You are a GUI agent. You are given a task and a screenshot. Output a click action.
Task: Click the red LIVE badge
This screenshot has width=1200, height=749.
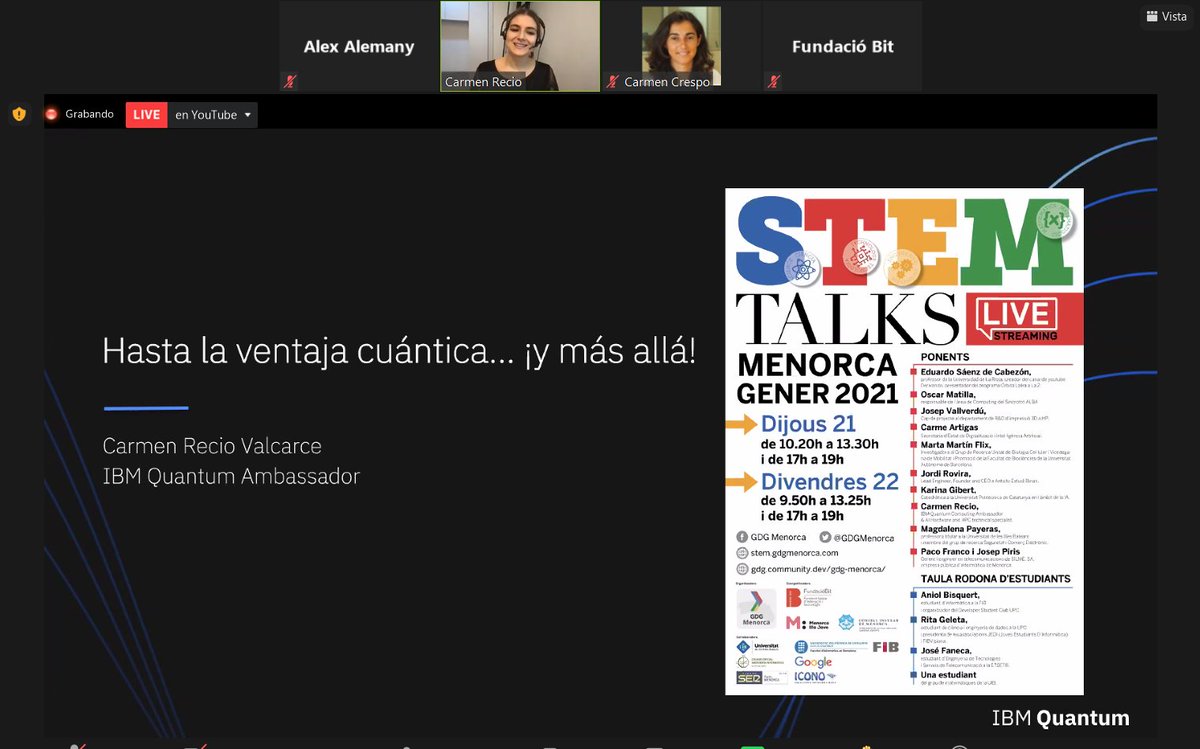coord(146,115)
